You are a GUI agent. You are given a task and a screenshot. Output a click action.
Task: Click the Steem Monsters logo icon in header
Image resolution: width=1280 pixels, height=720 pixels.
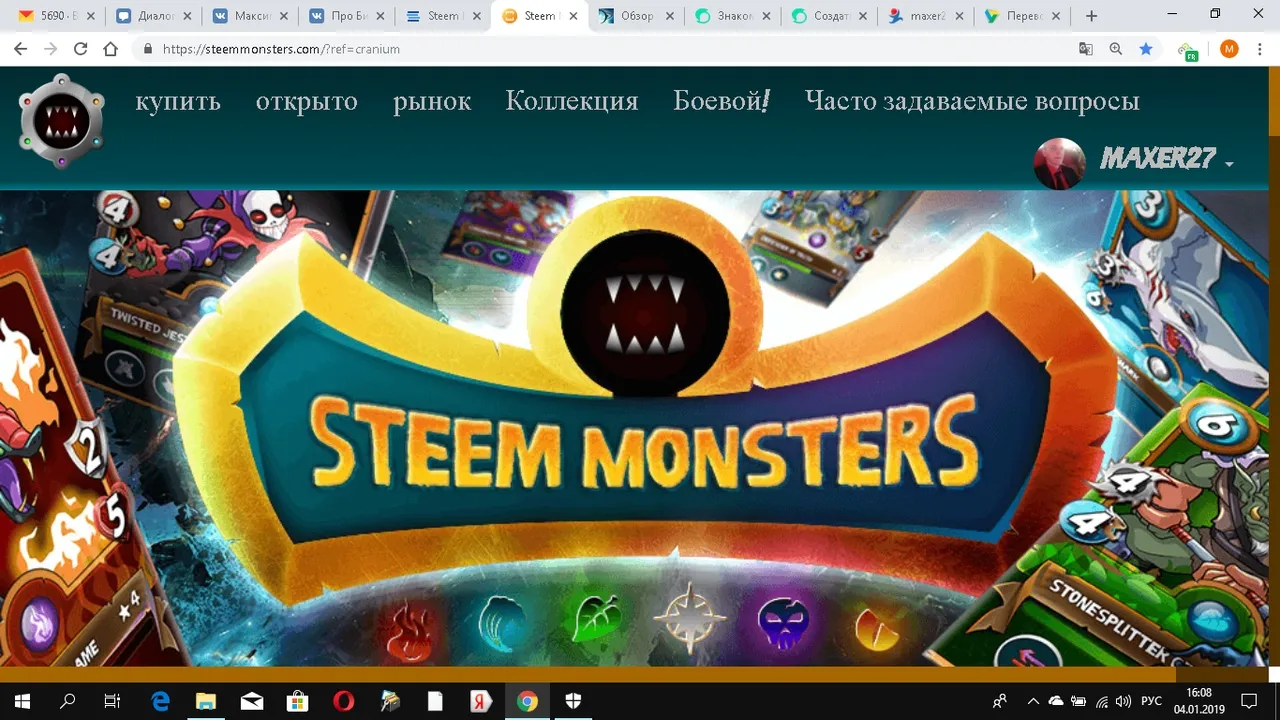coord(62,121)
